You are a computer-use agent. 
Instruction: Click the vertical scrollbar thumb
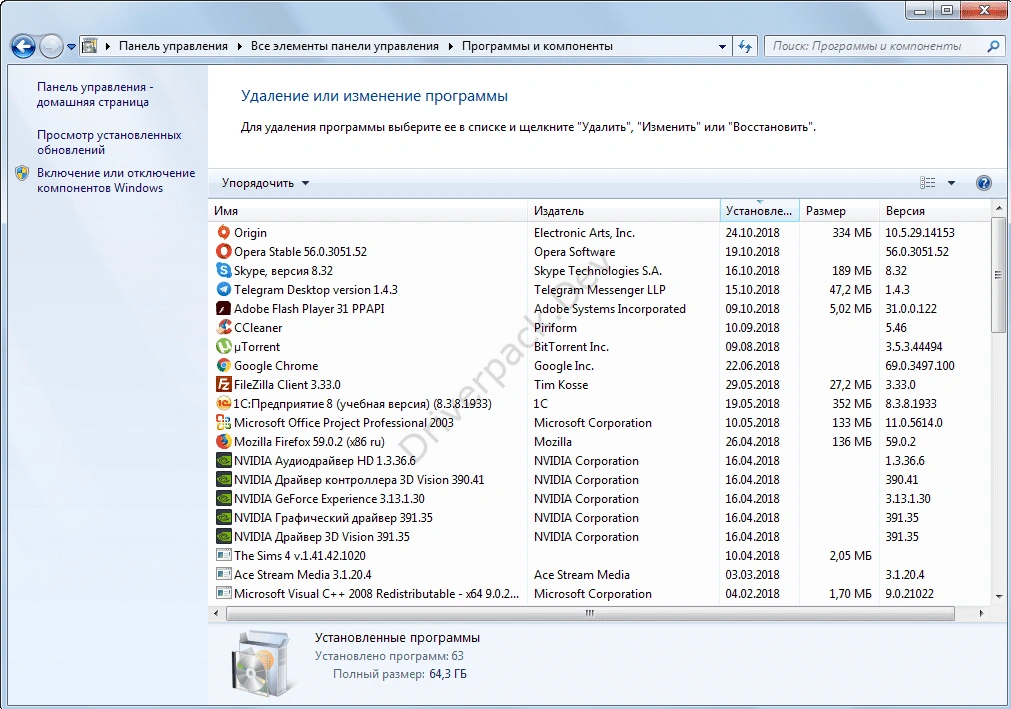coord(998,275)
